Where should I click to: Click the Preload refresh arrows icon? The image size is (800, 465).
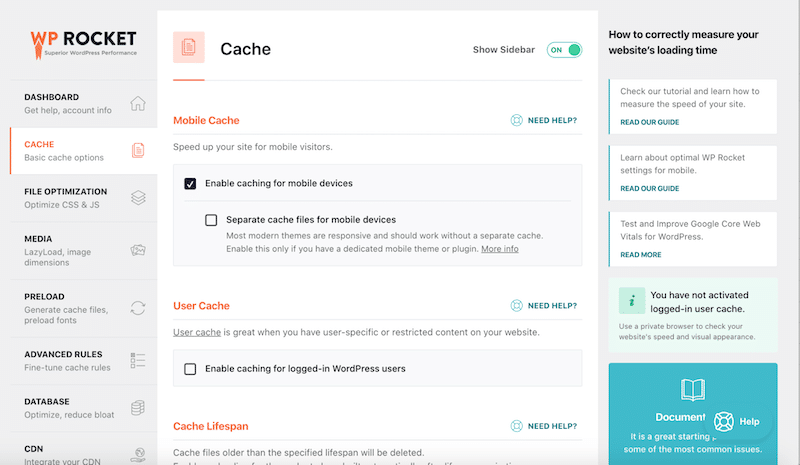[x=138, y=307]
